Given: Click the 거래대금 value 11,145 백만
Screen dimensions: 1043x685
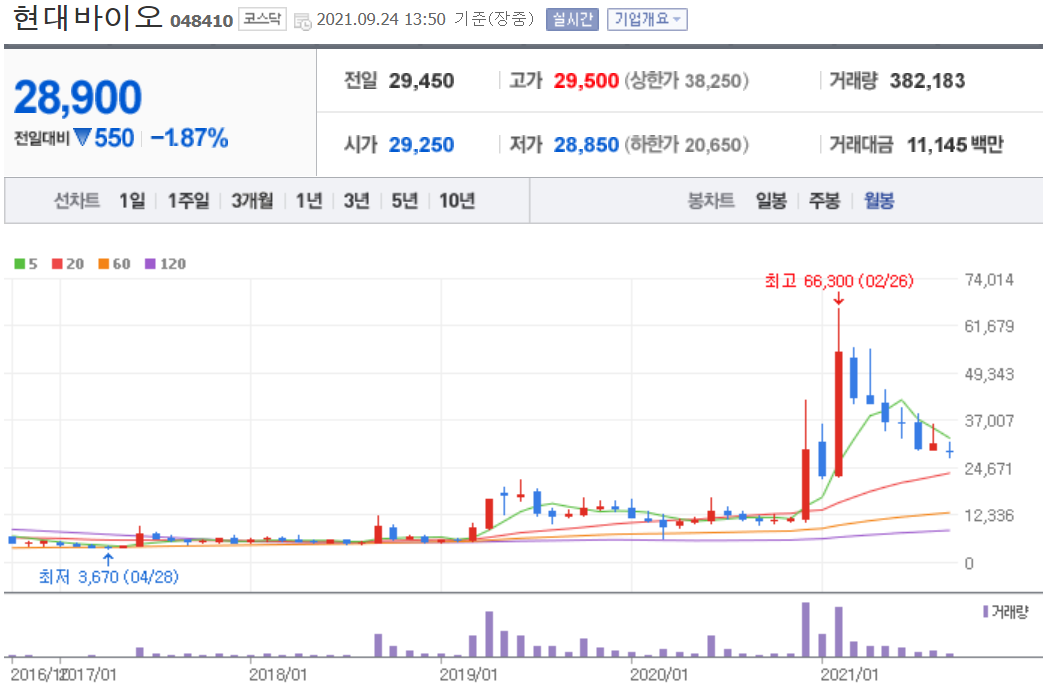Looking at the screenshot, I should point(955,144).
